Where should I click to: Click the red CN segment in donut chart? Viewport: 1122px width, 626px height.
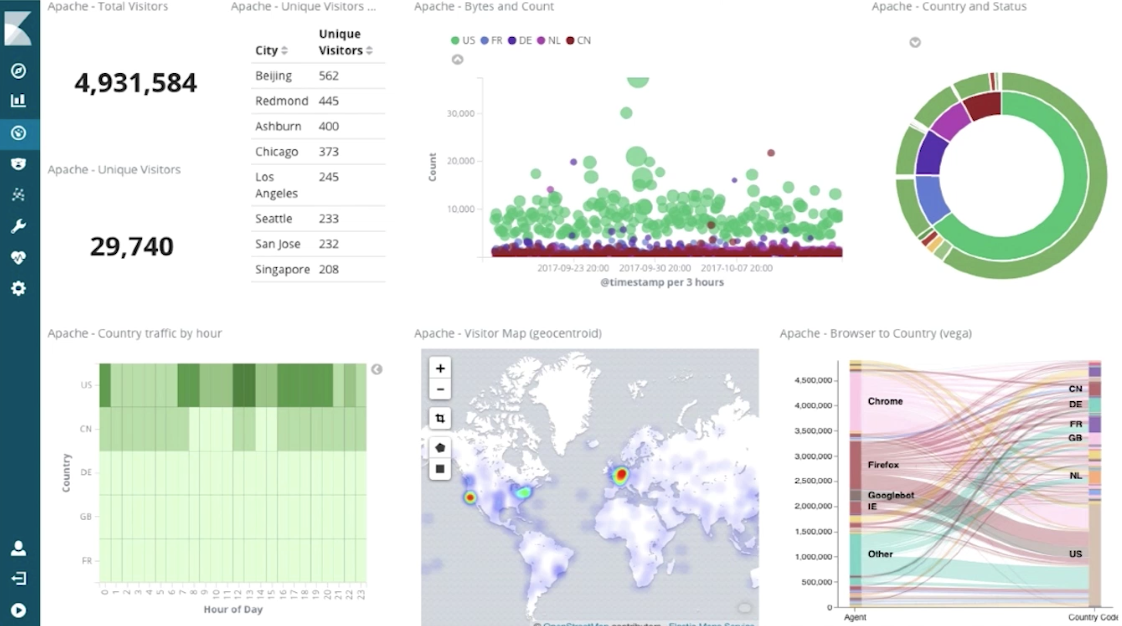pyautogui.click(x=984, y=105)
